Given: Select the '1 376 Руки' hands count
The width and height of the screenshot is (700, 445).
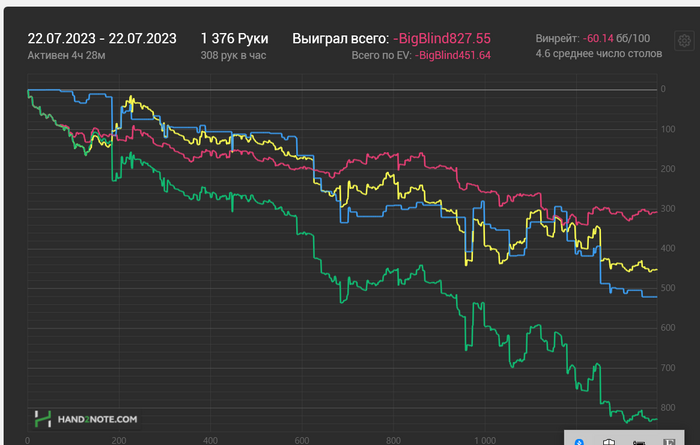Looking at the screenshot, I should 234,38.
